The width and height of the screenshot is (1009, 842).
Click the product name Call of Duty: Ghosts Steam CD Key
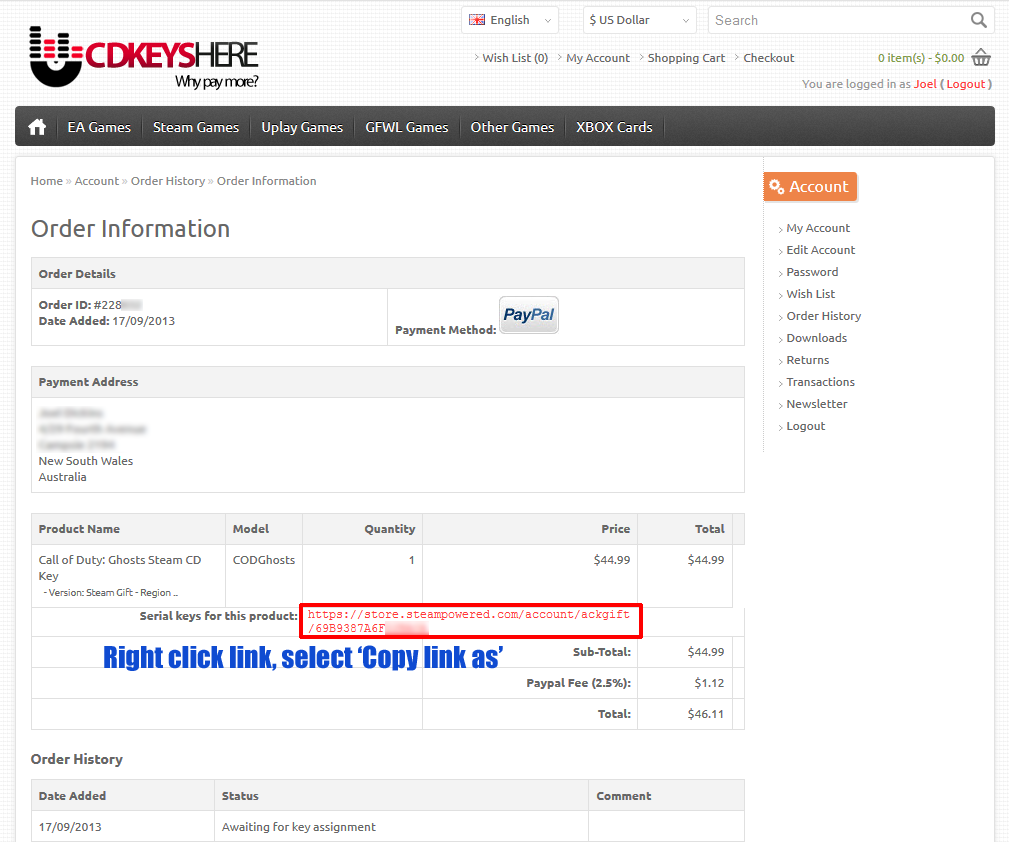(x=120, y=568)
